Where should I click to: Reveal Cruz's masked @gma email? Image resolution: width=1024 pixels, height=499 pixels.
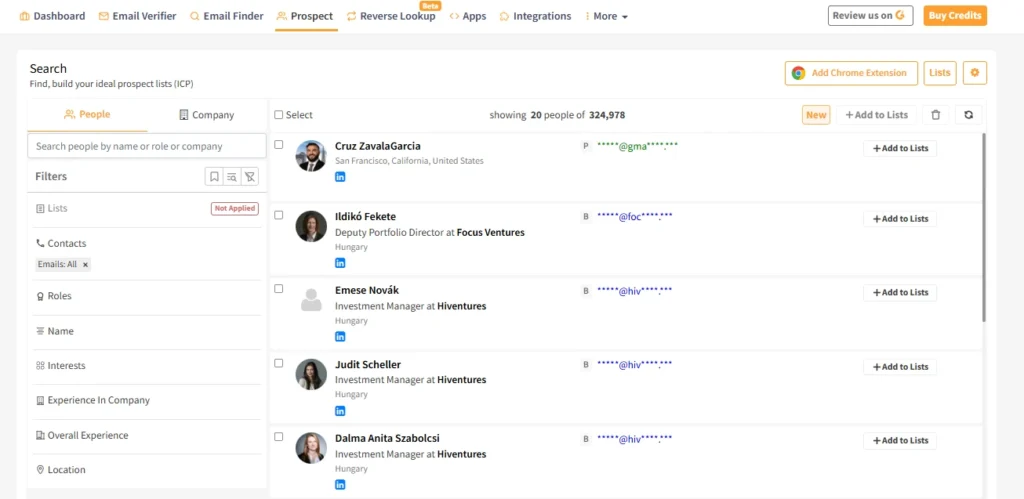pos(637,146)
